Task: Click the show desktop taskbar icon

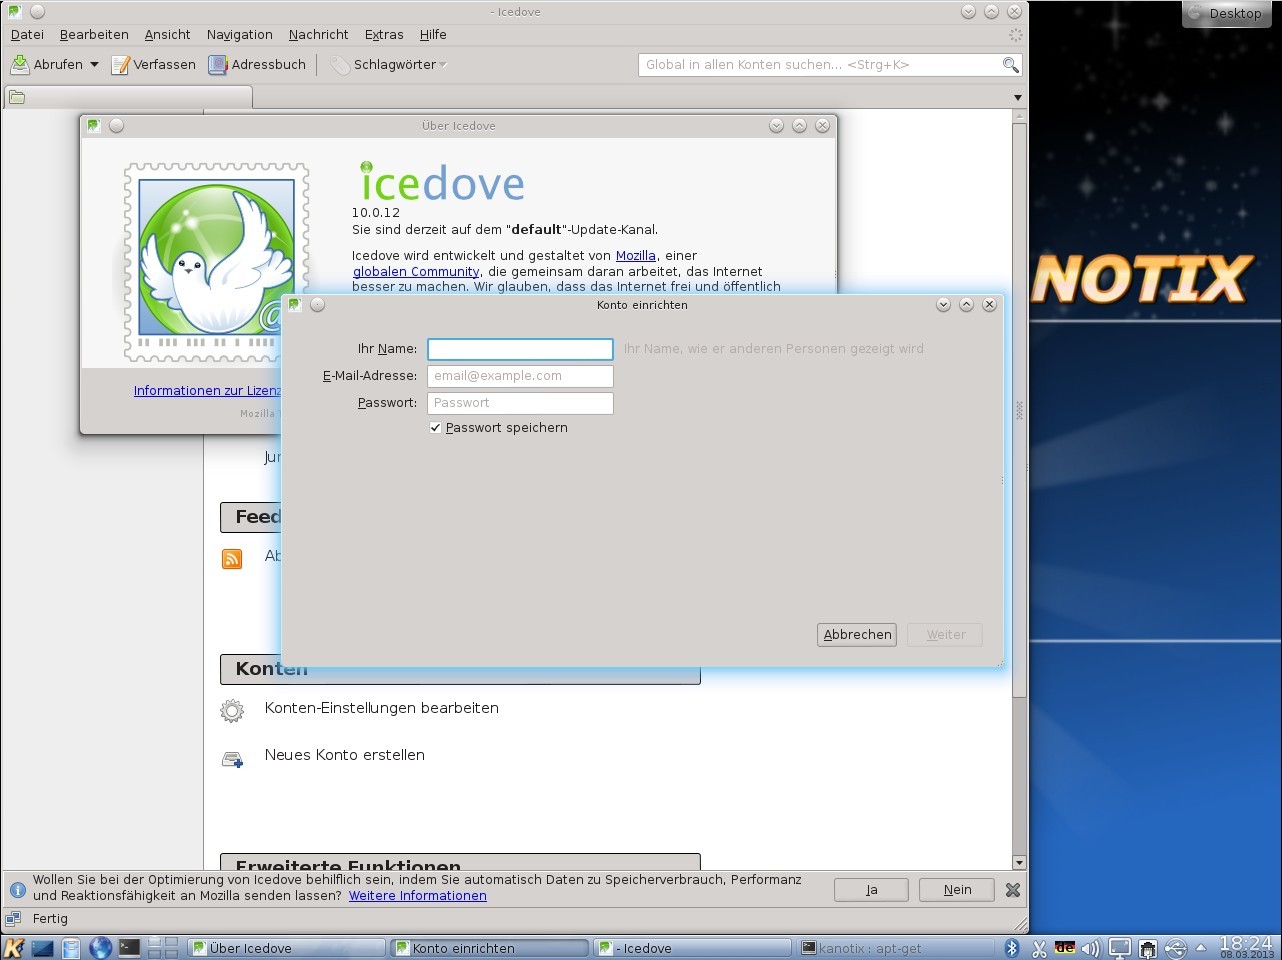Action: click(43, 947)
